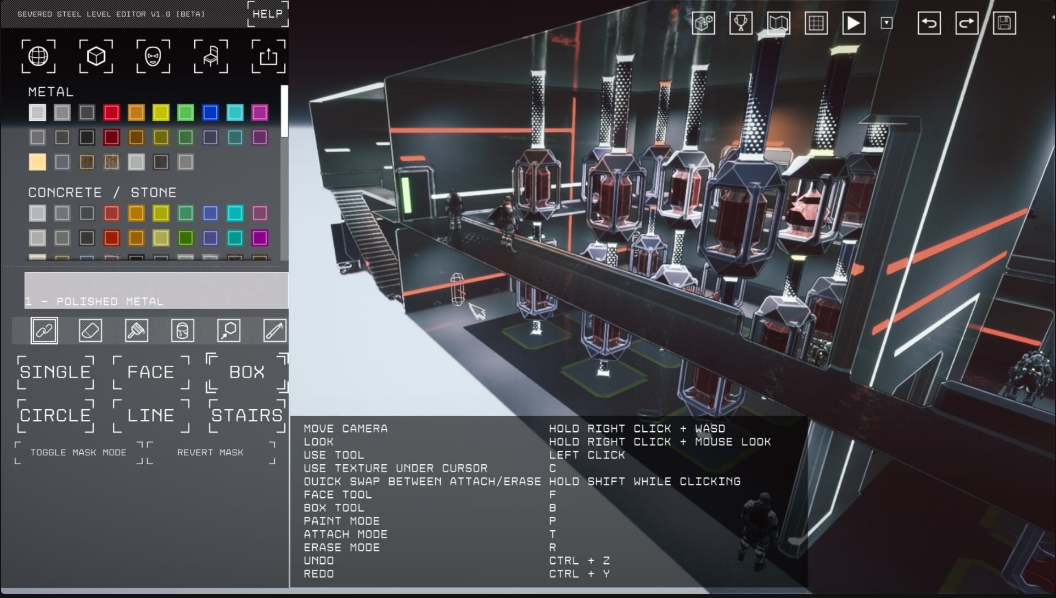This screenshot has width=1056, height=598.
Task: Pick the cyan Concrete / Stone swatch in first row
Action: (x=235, y=213)
